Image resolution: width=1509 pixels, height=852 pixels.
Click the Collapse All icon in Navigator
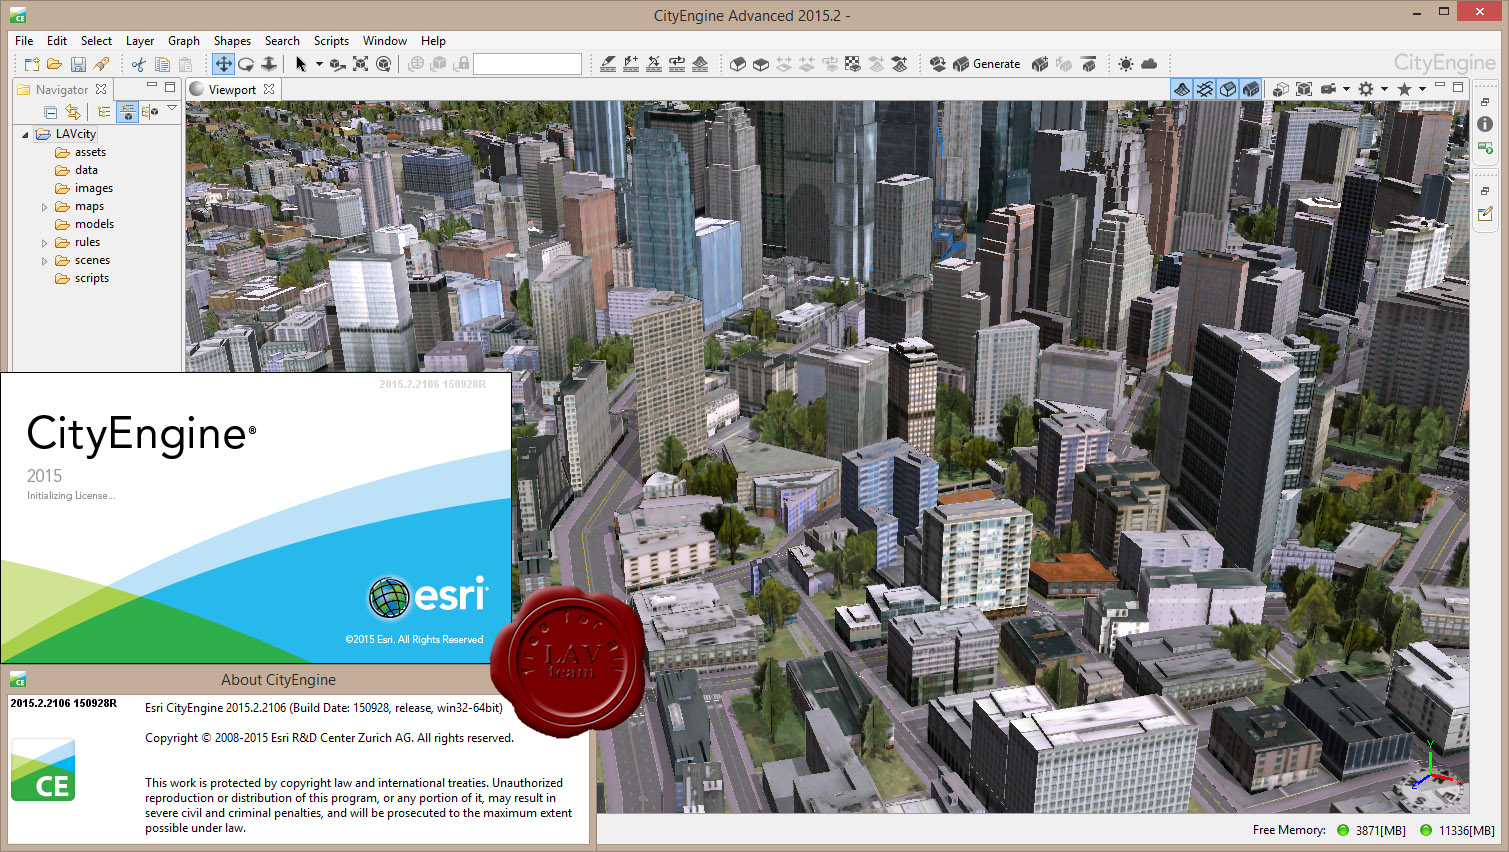click(x=50, y=112)
